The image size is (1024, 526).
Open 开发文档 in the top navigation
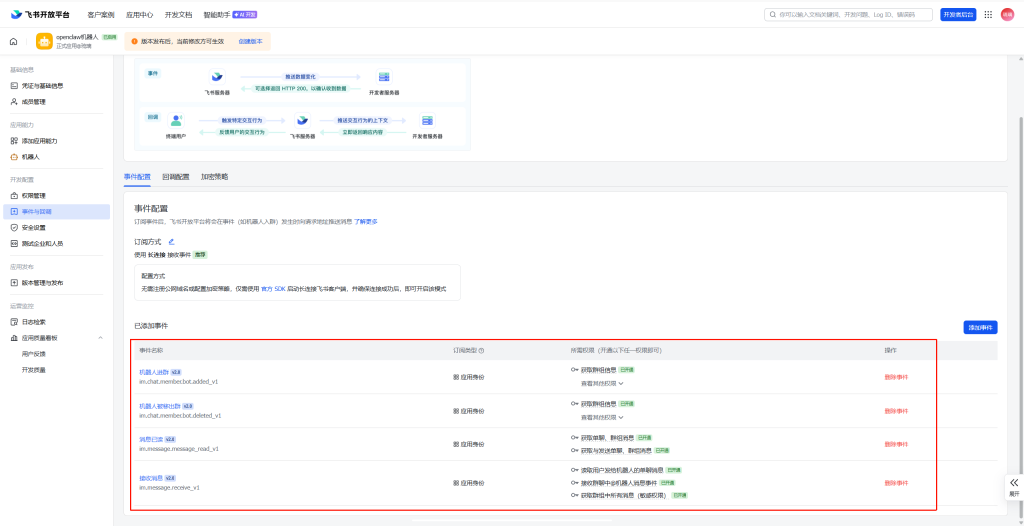178,15
